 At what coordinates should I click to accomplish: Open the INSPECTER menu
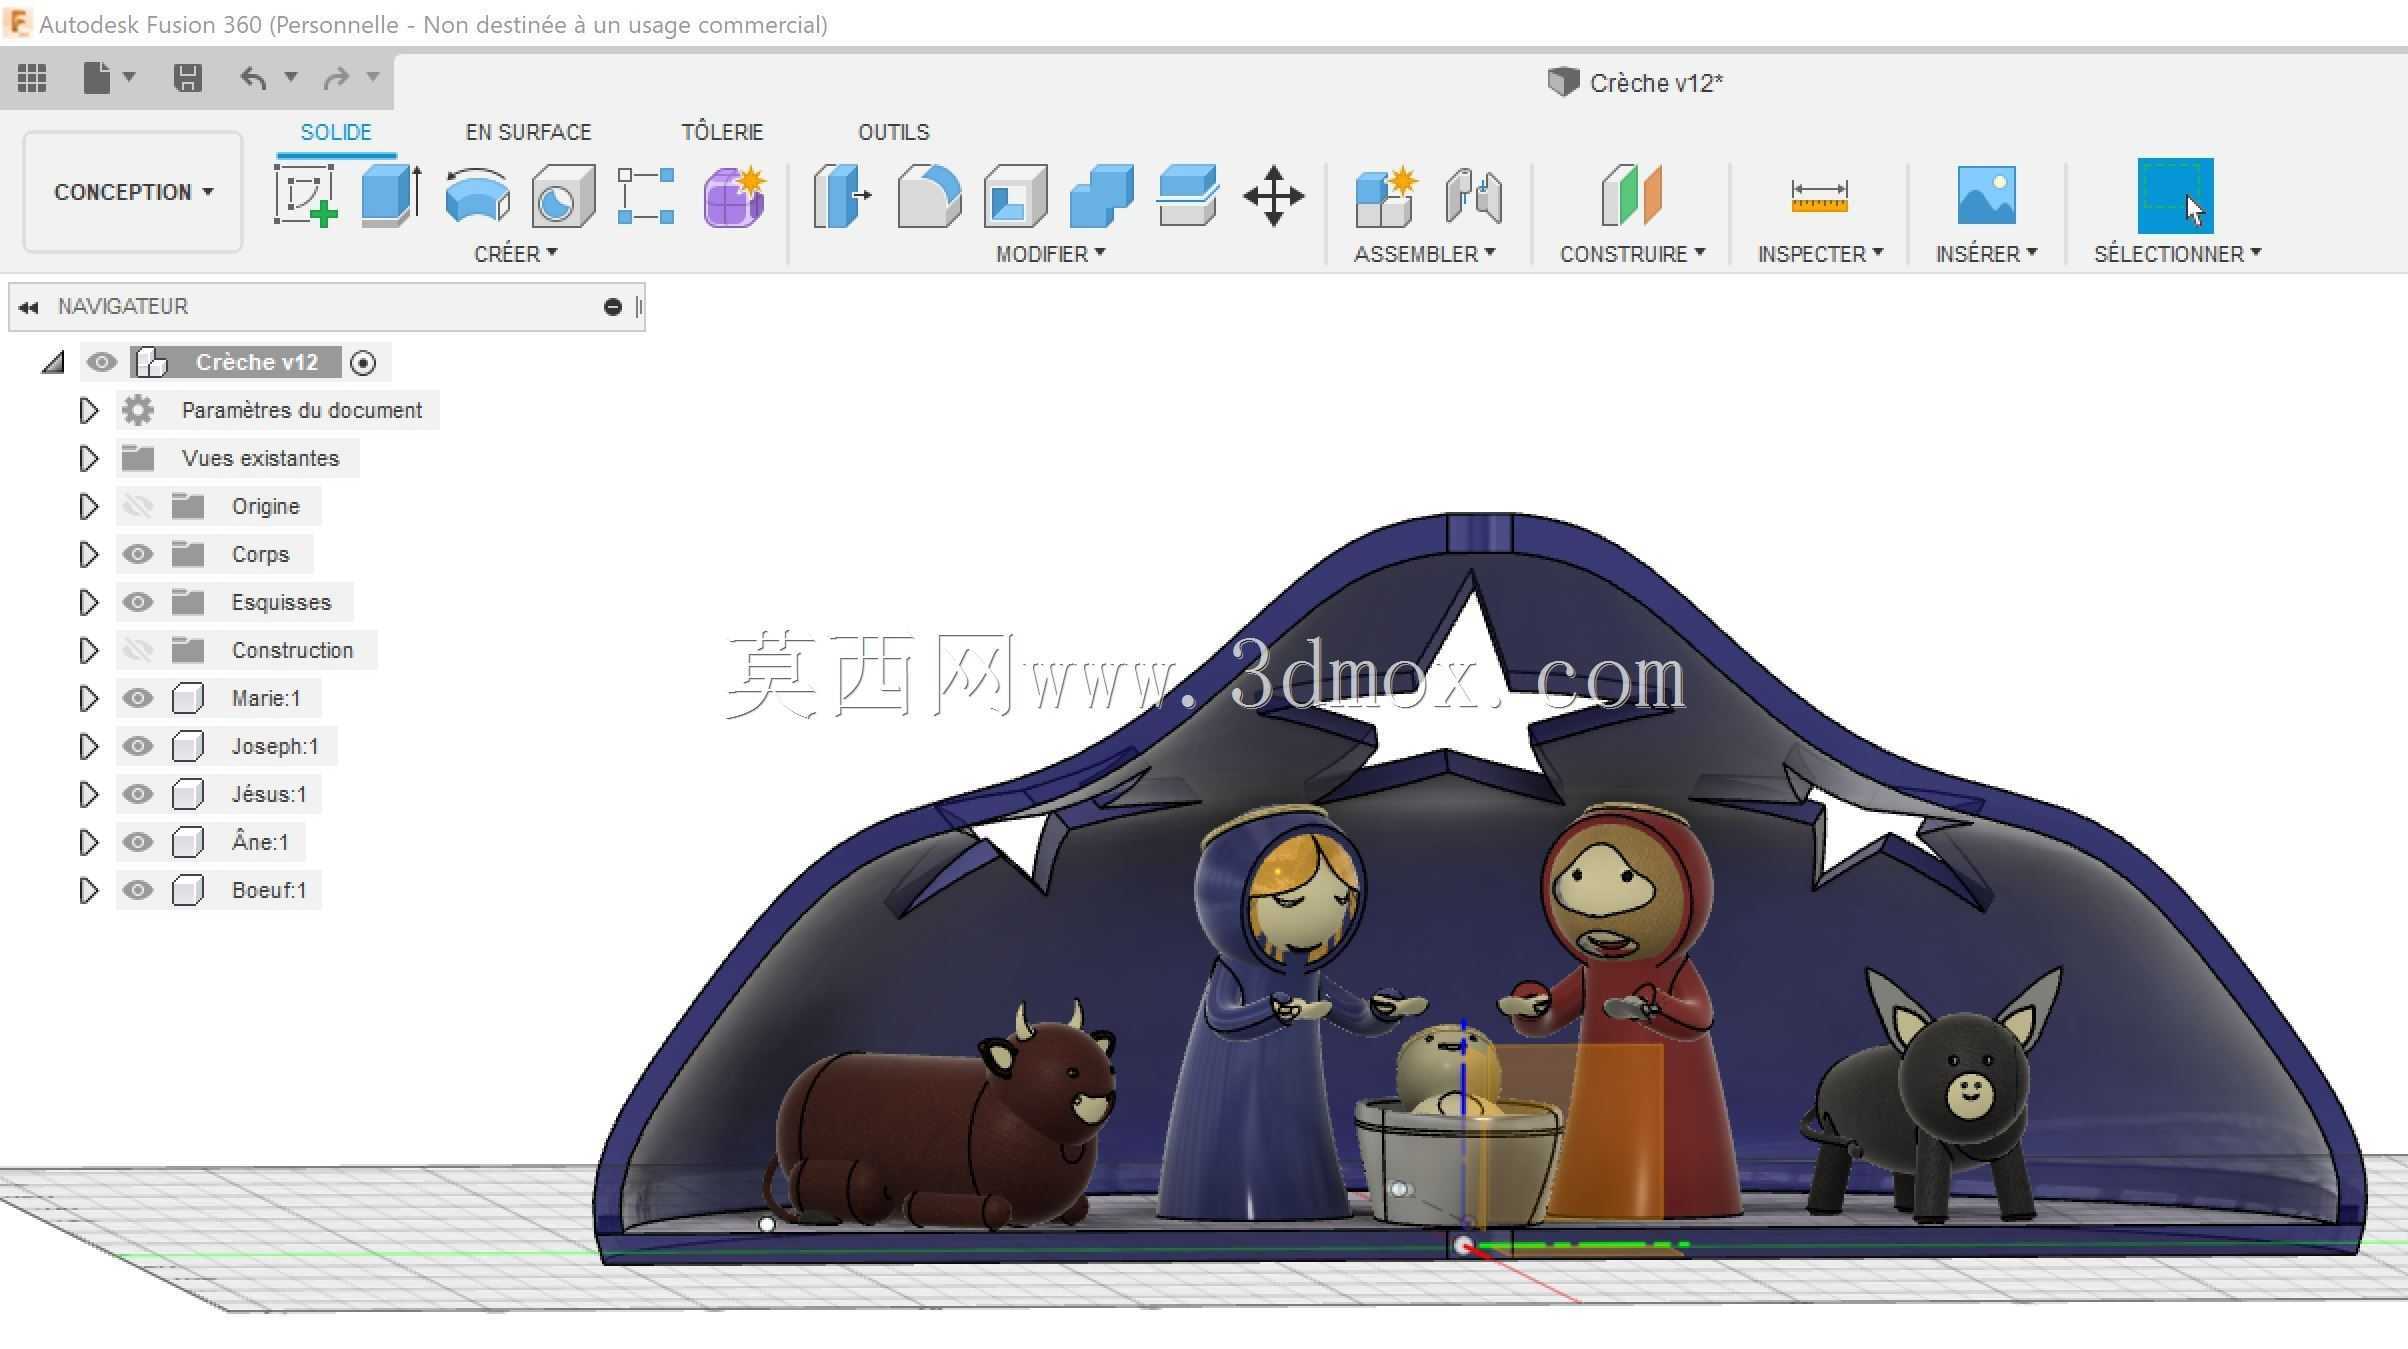[1820, 254]
